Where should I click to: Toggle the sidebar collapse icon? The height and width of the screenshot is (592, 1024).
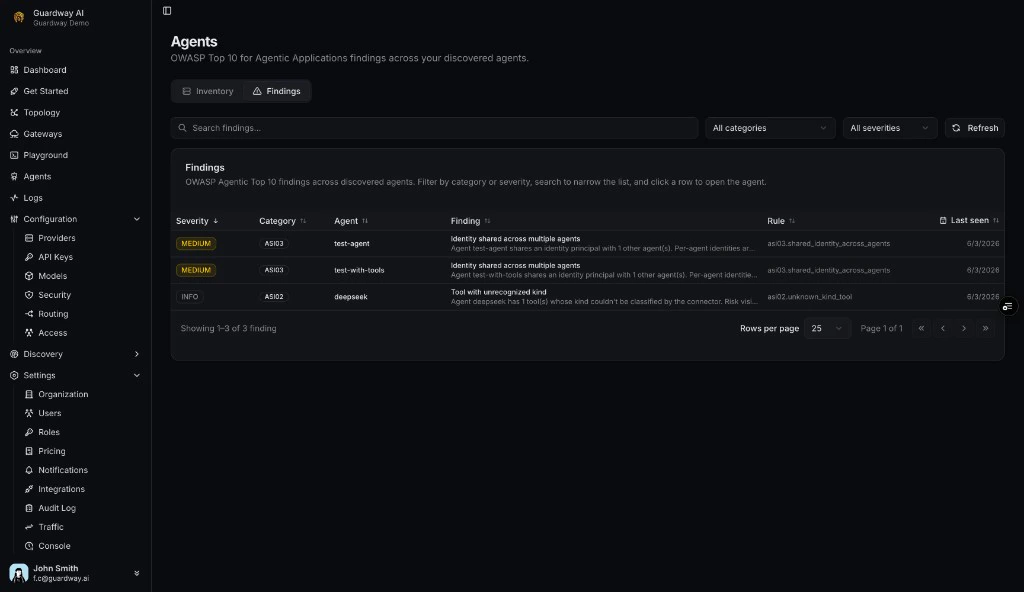point(167,10)
